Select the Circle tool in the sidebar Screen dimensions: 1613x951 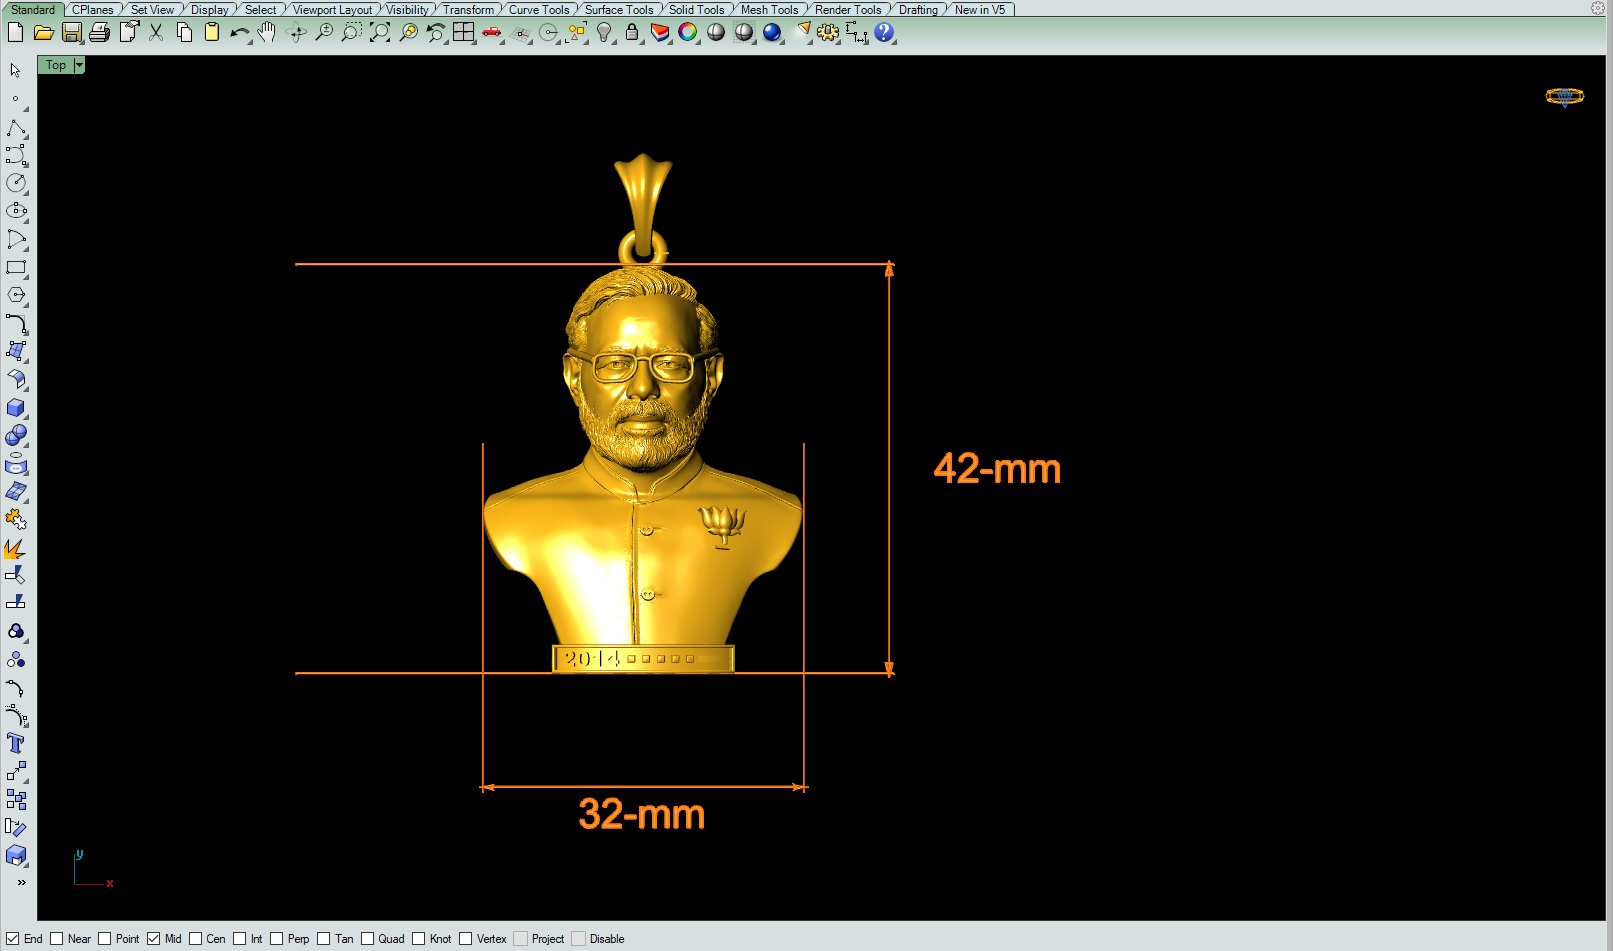(16, 183)
